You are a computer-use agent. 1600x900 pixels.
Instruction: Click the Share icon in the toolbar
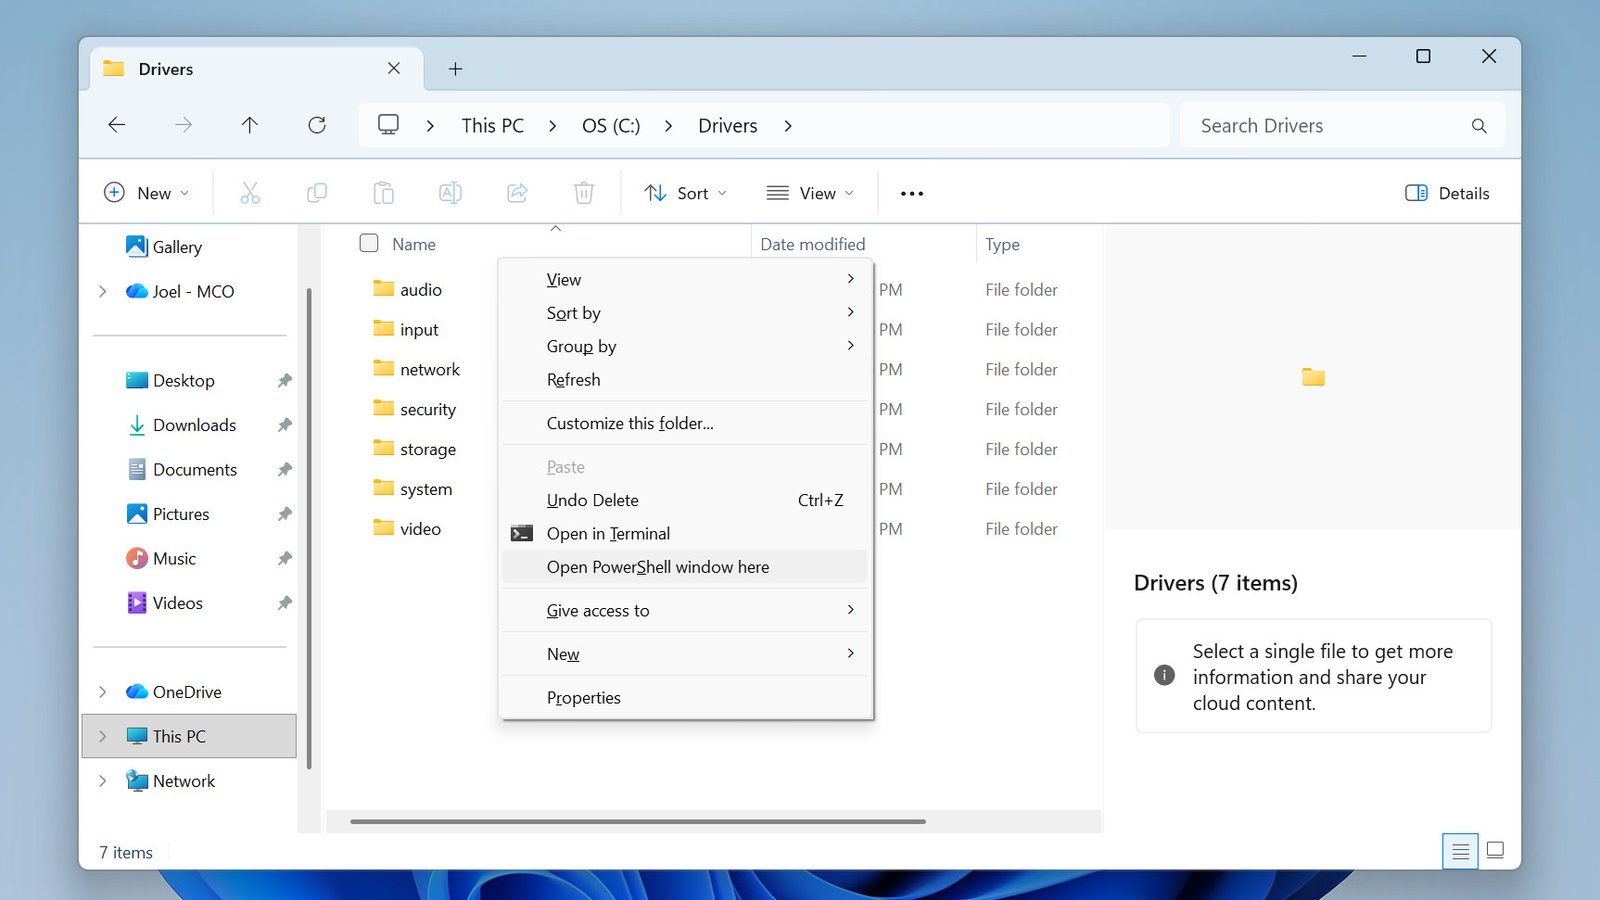coord(517,192)
